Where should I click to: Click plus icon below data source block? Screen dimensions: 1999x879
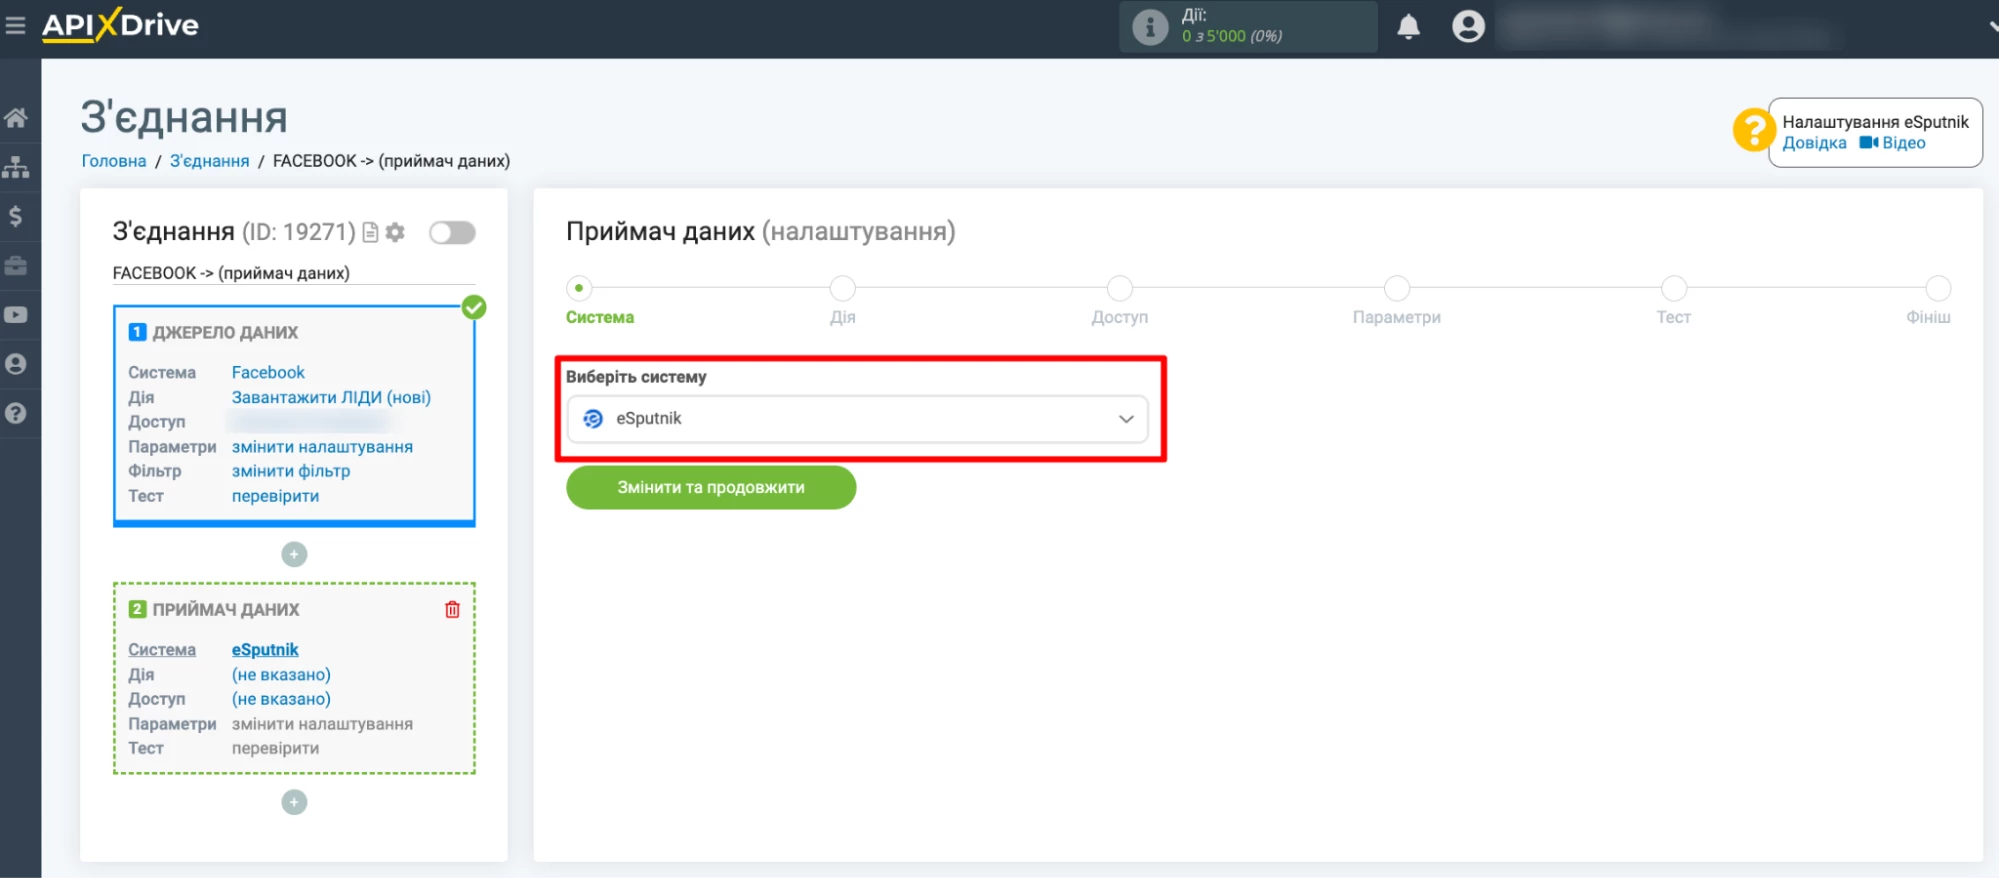point(294,554)
